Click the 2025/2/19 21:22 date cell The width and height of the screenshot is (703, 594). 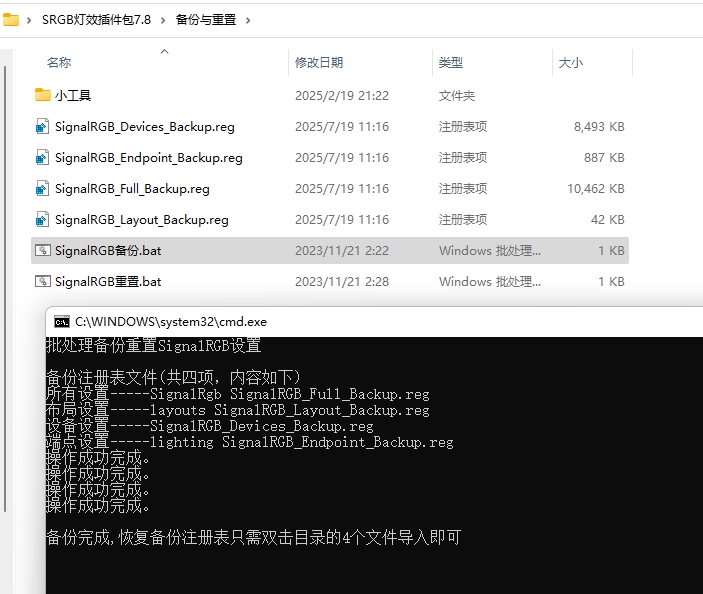(342, 95)
